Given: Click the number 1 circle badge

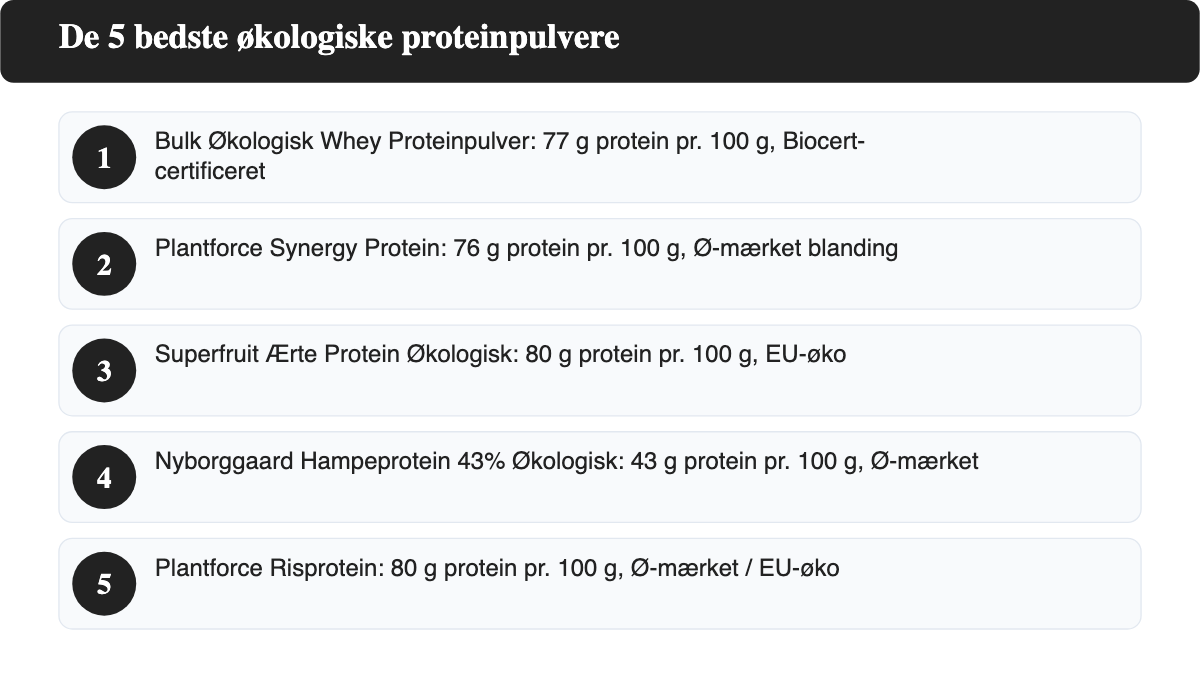Looking at the screenshot, I should coord(104,157).
